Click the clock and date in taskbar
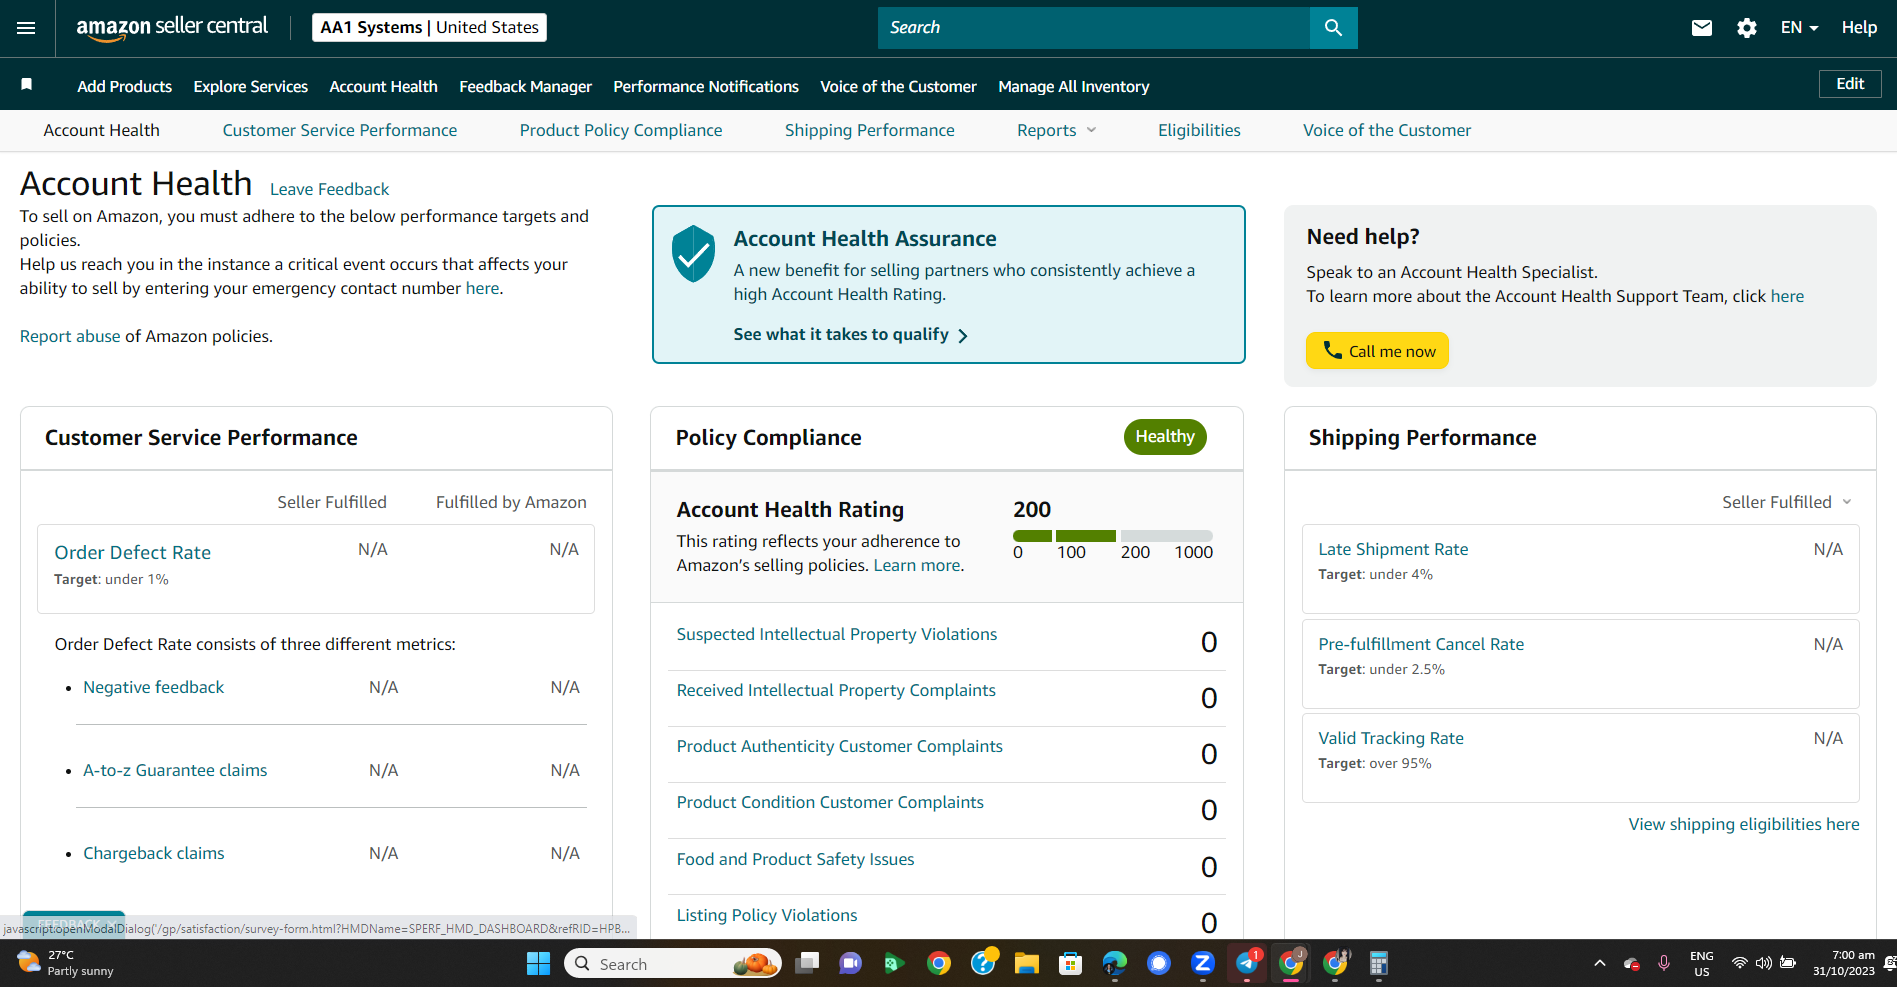1897x987 pixels. tap(1843, 963)
